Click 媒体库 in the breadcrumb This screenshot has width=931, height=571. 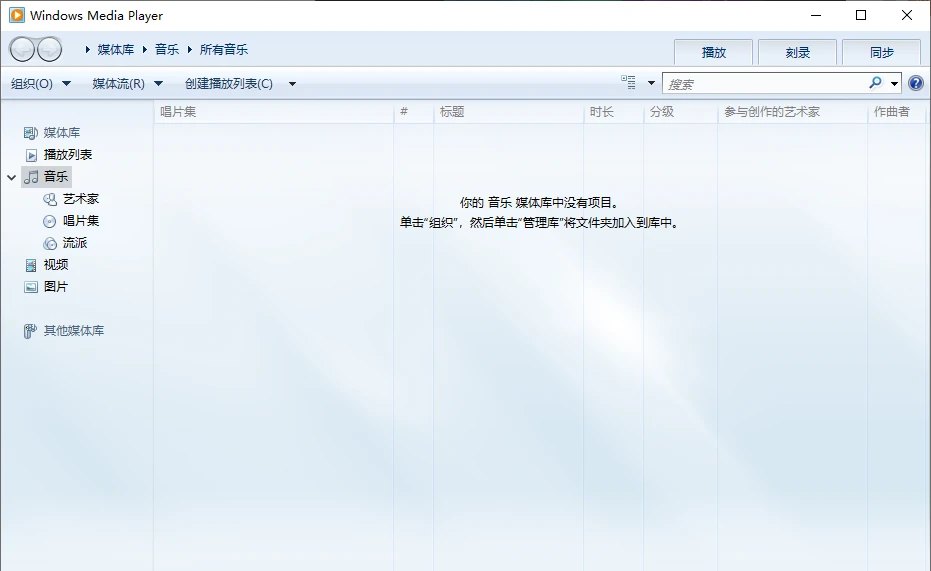(x=116, y=50)
